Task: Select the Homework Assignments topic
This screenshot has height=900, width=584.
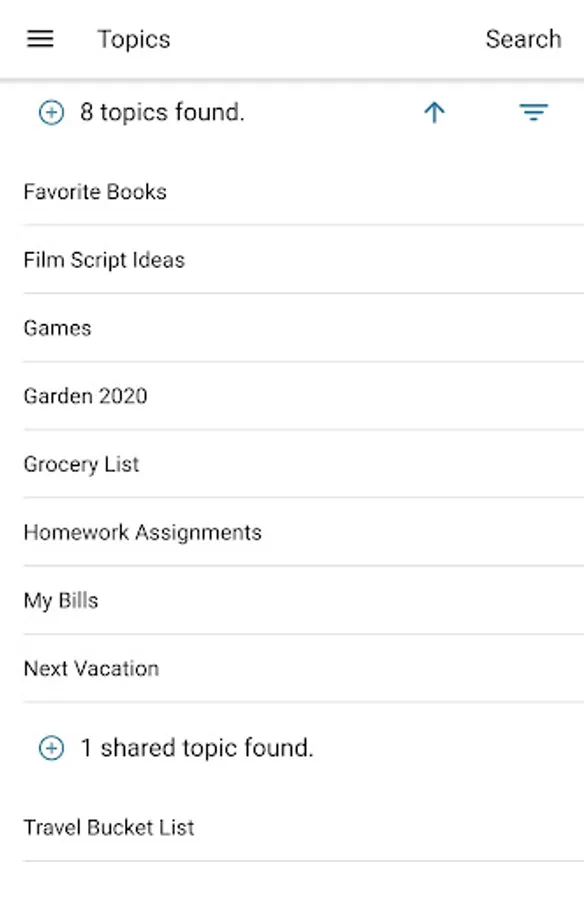Action: [x=142, y=532]
